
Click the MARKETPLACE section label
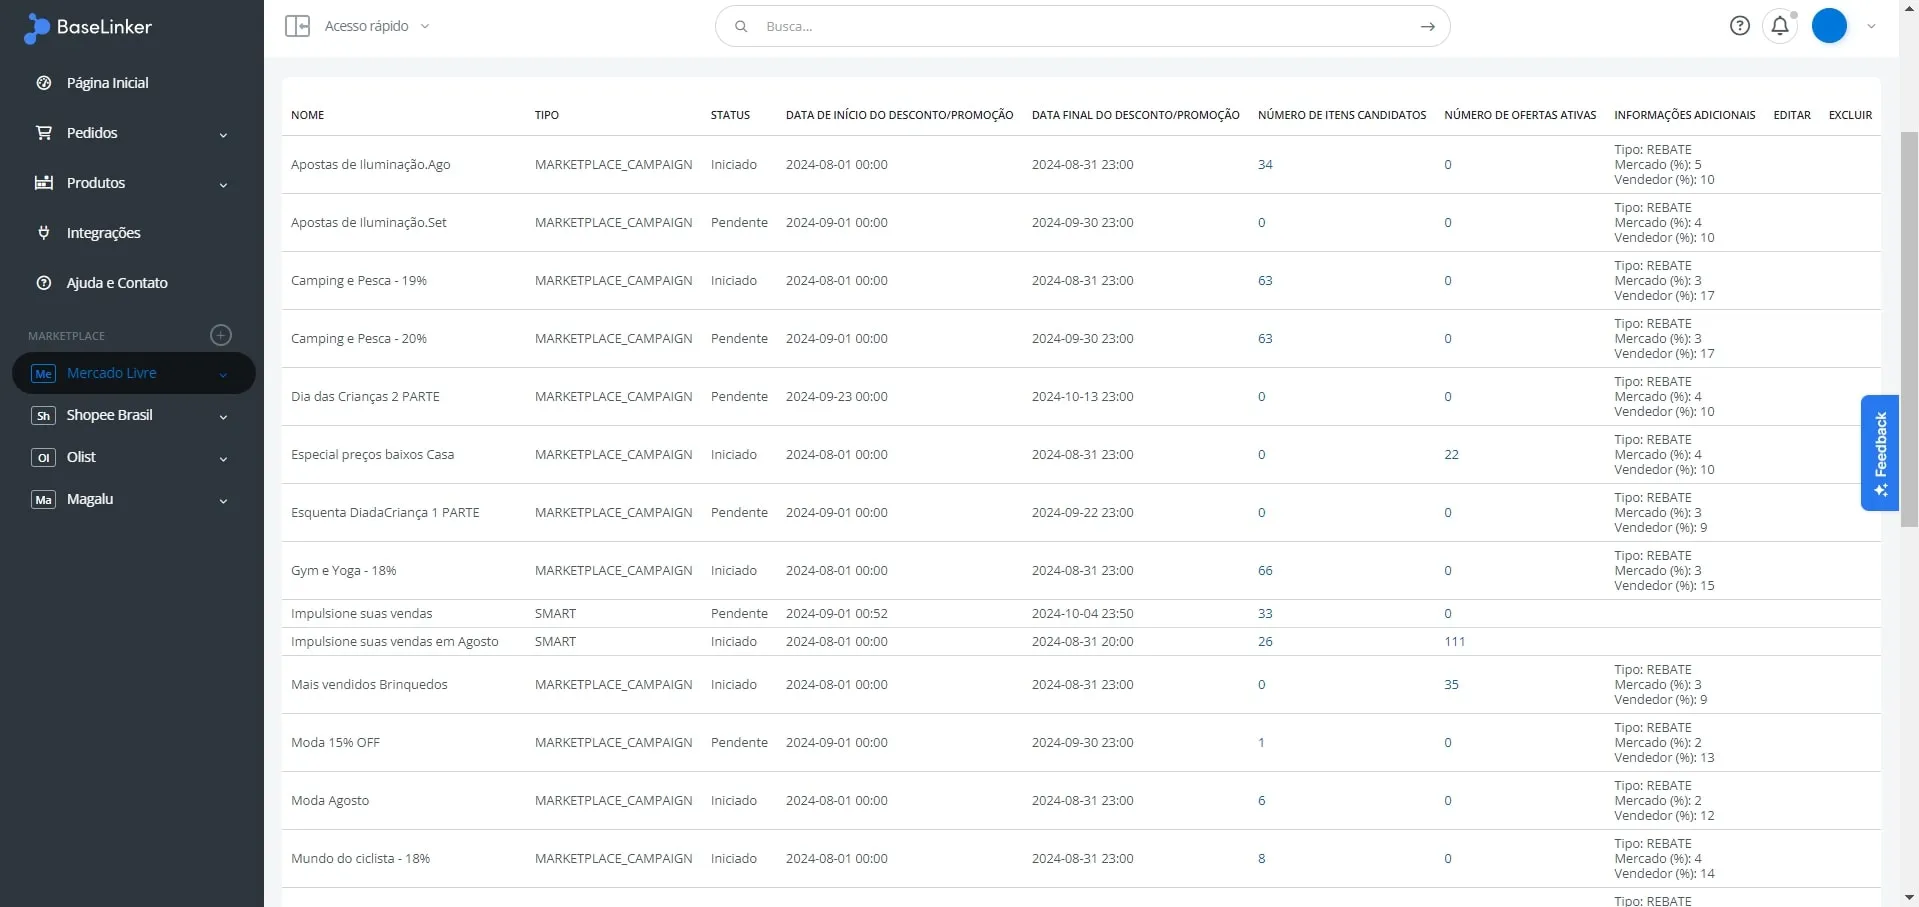pos(66,336)
